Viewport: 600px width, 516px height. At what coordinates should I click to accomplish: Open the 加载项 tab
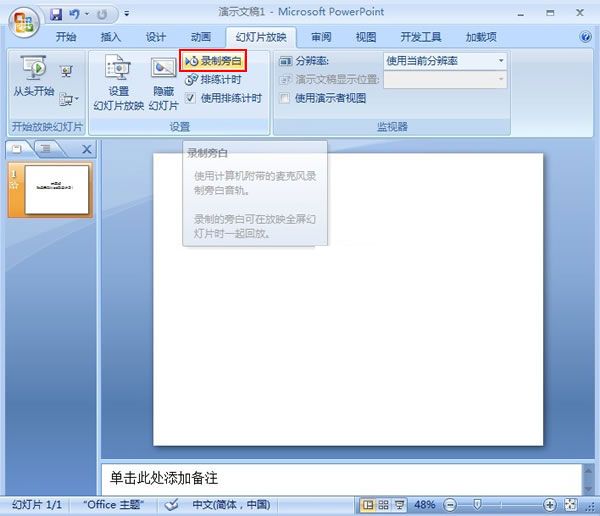click(x=481, y=37)
